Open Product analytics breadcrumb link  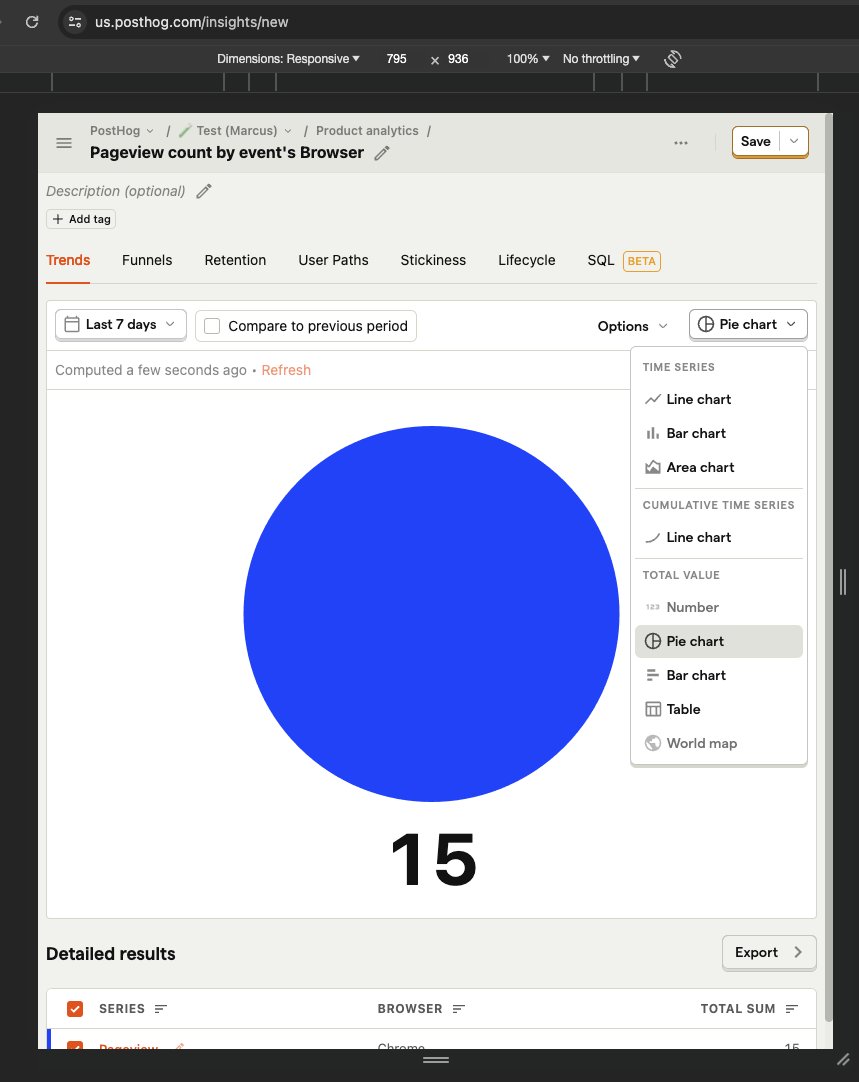pos(367,131)
